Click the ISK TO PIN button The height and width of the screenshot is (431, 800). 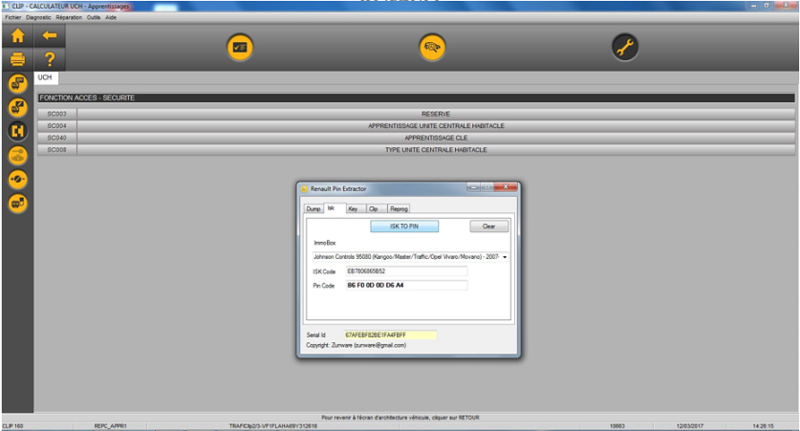click(x=405, y=226)
